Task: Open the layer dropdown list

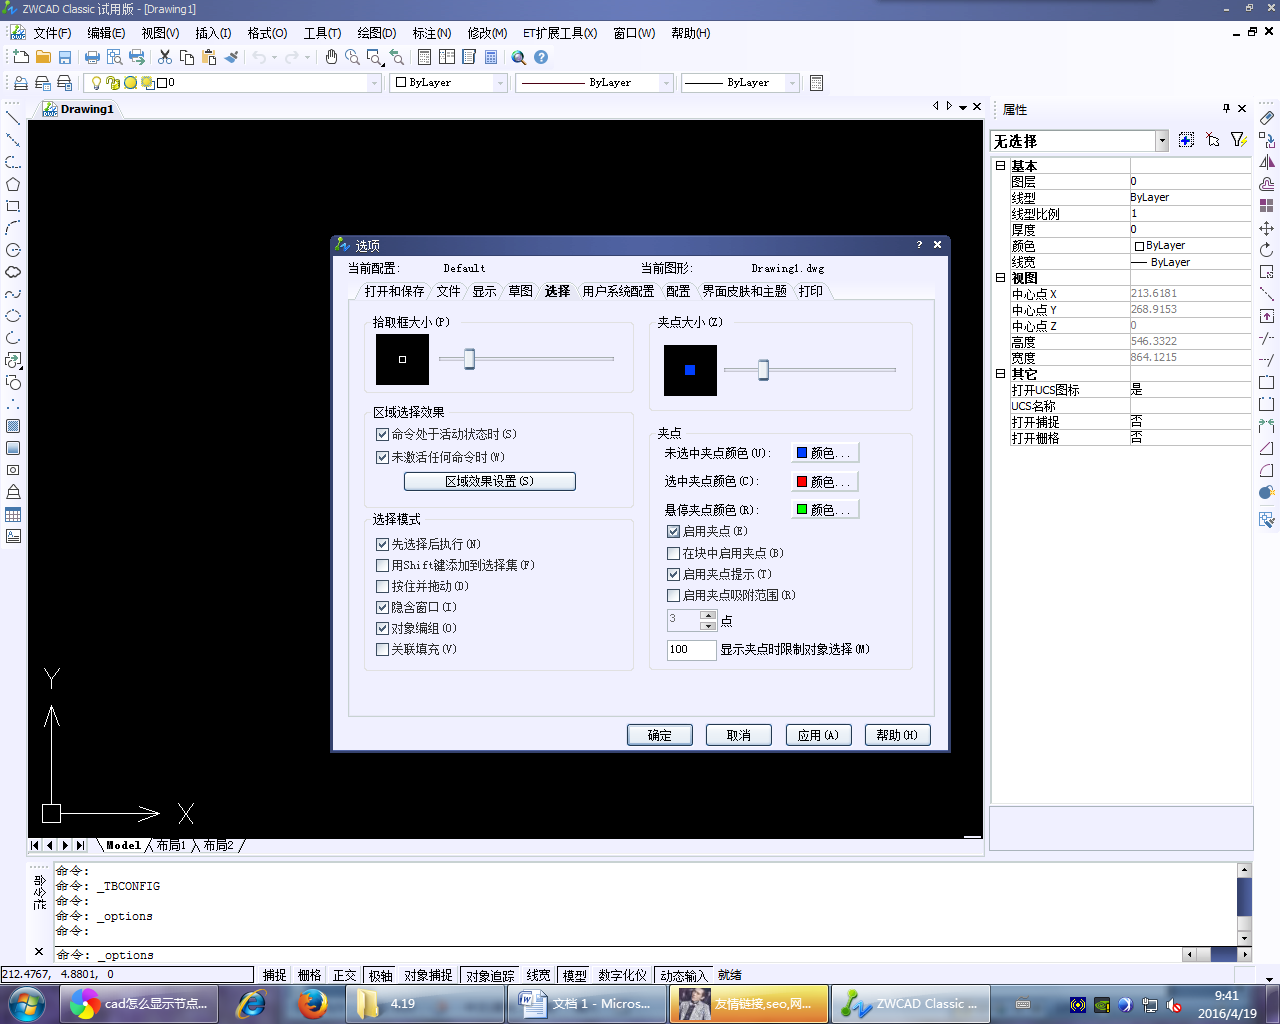Action: (374, 83)
